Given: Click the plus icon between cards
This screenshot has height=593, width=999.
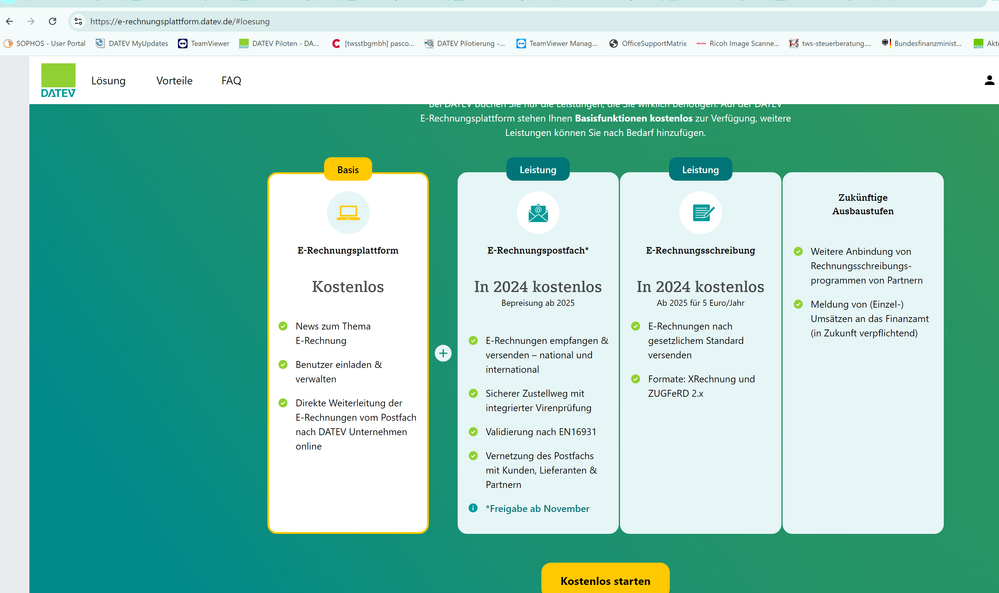Looking at the screenshot, I should click(x=443, y=353).
